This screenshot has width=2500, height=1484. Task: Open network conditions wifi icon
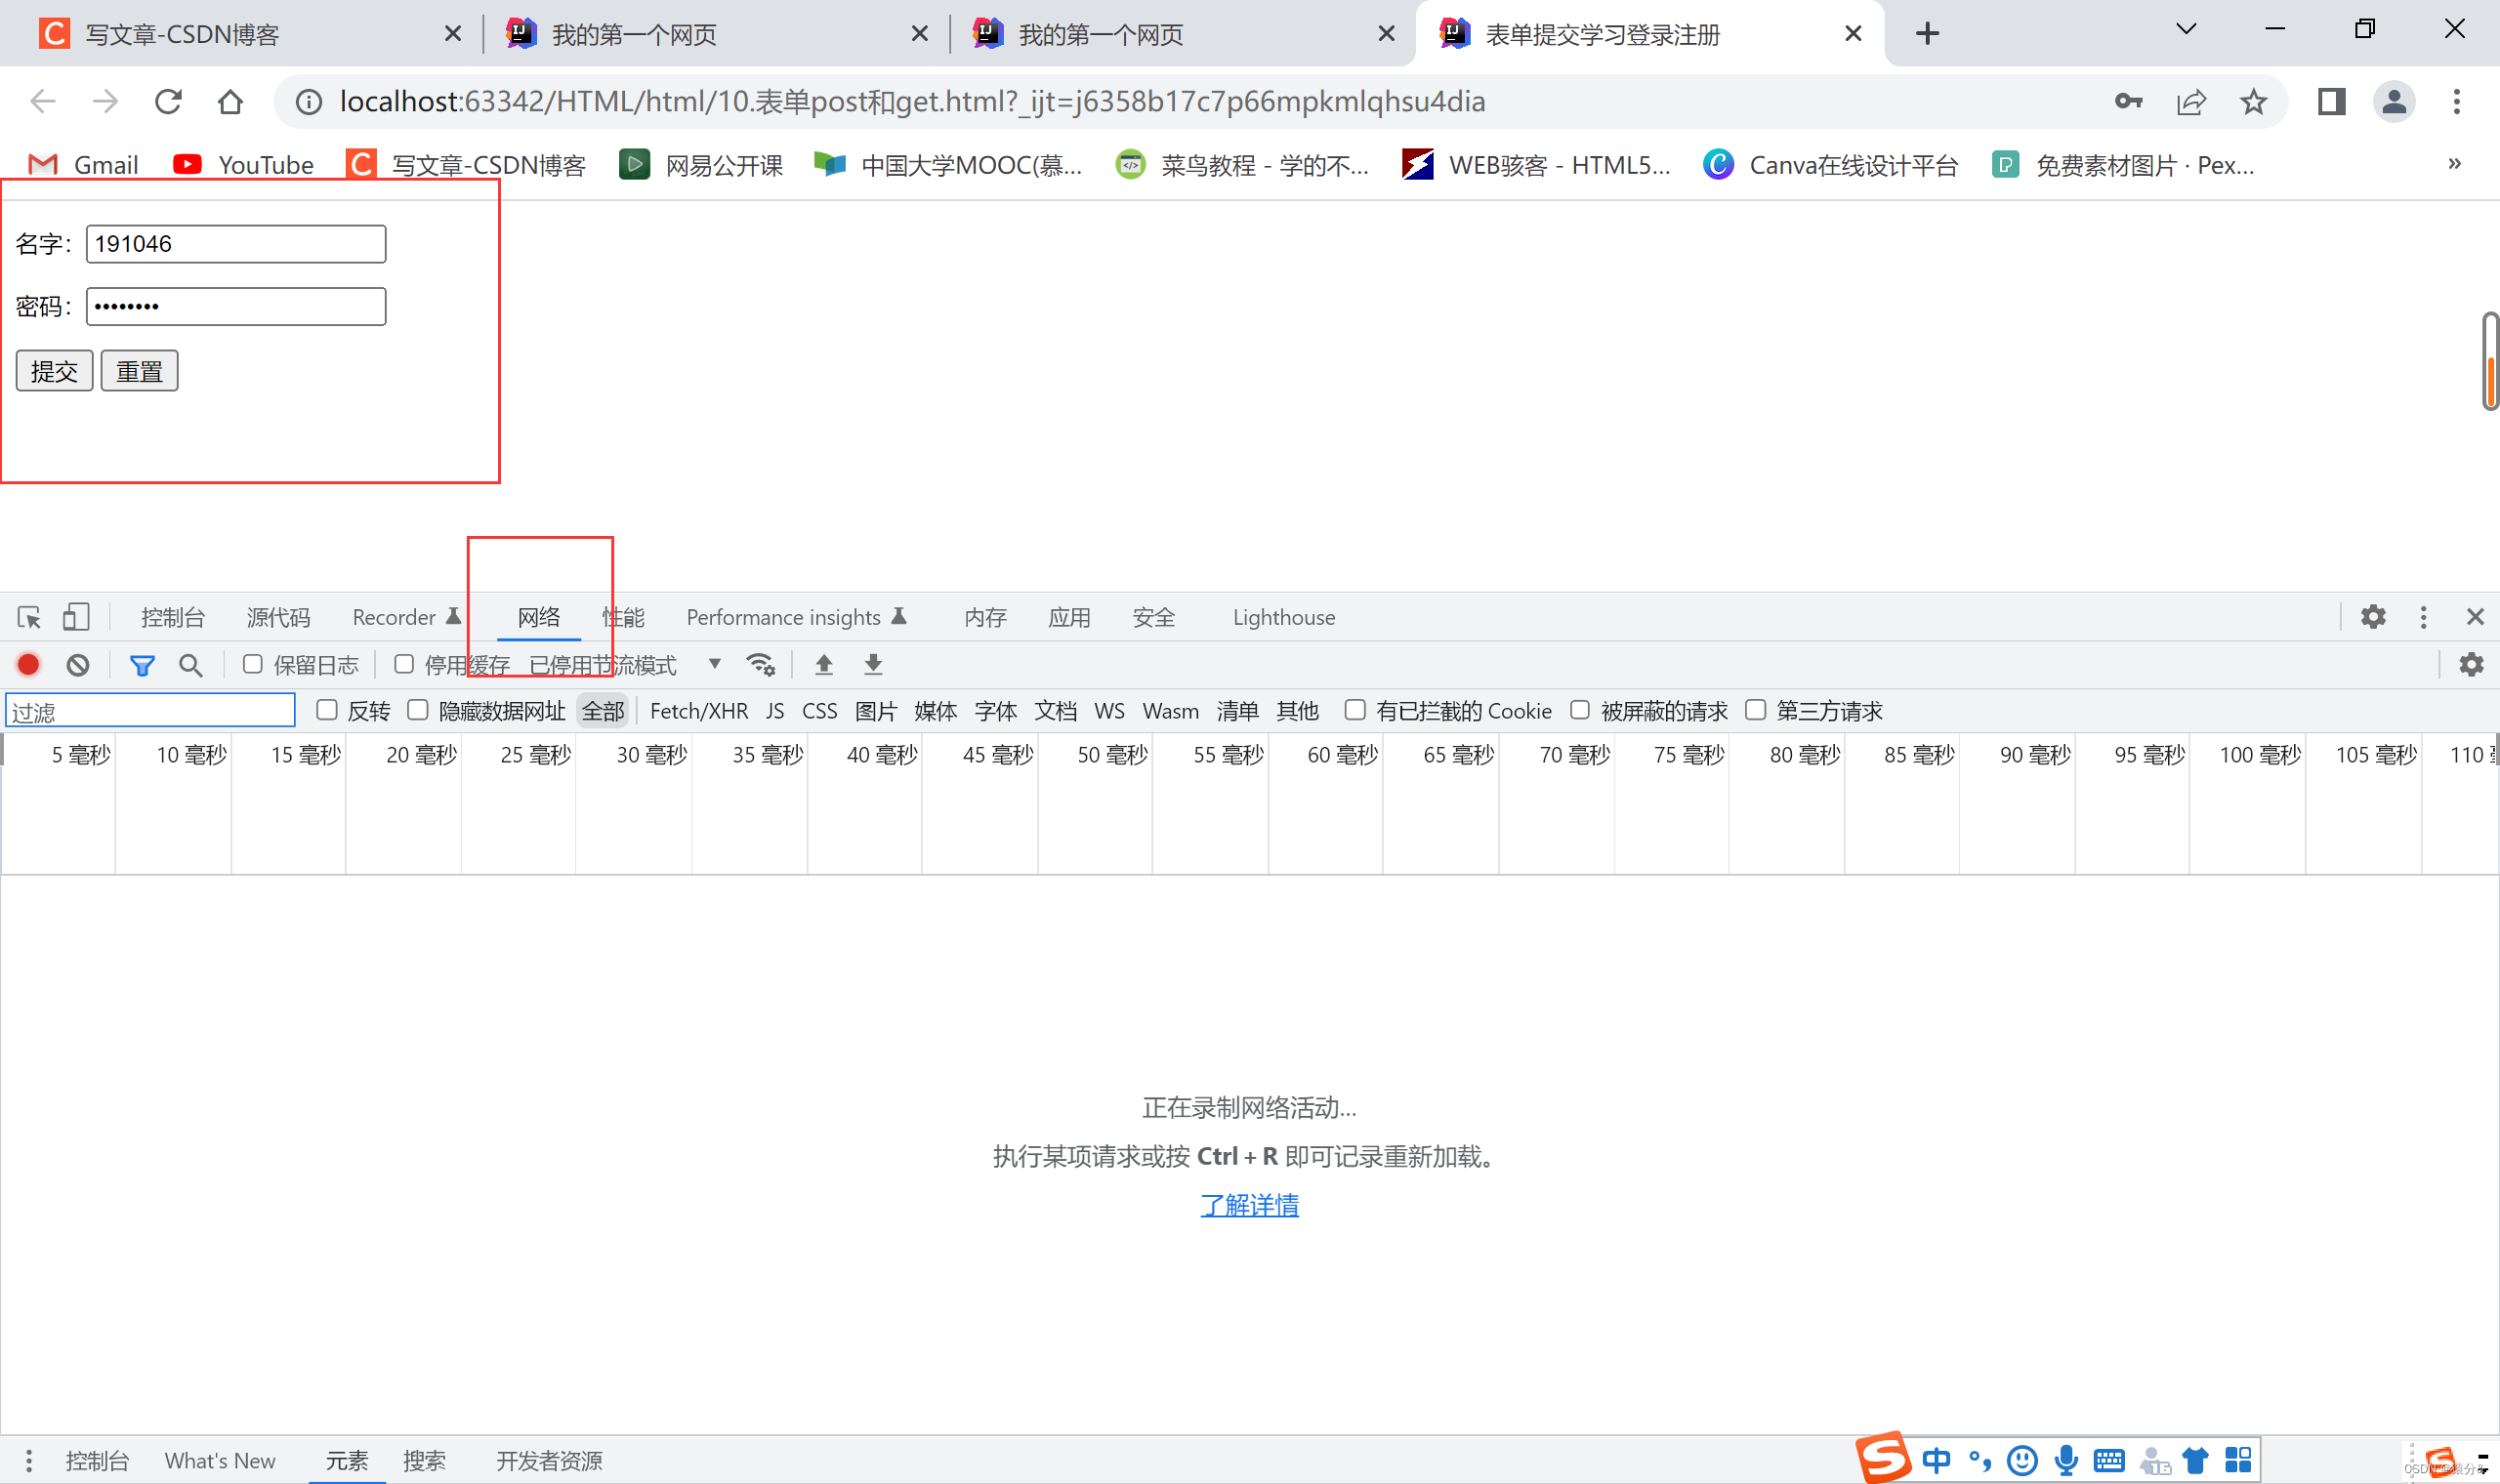760,664
